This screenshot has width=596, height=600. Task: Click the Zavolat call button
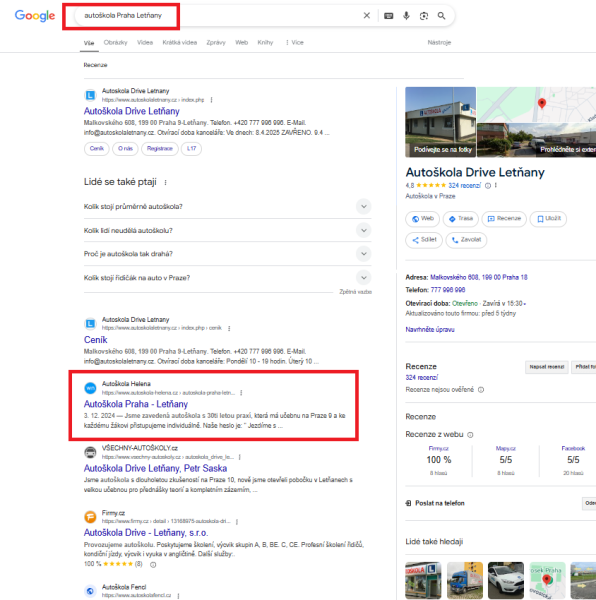[466, 240]
